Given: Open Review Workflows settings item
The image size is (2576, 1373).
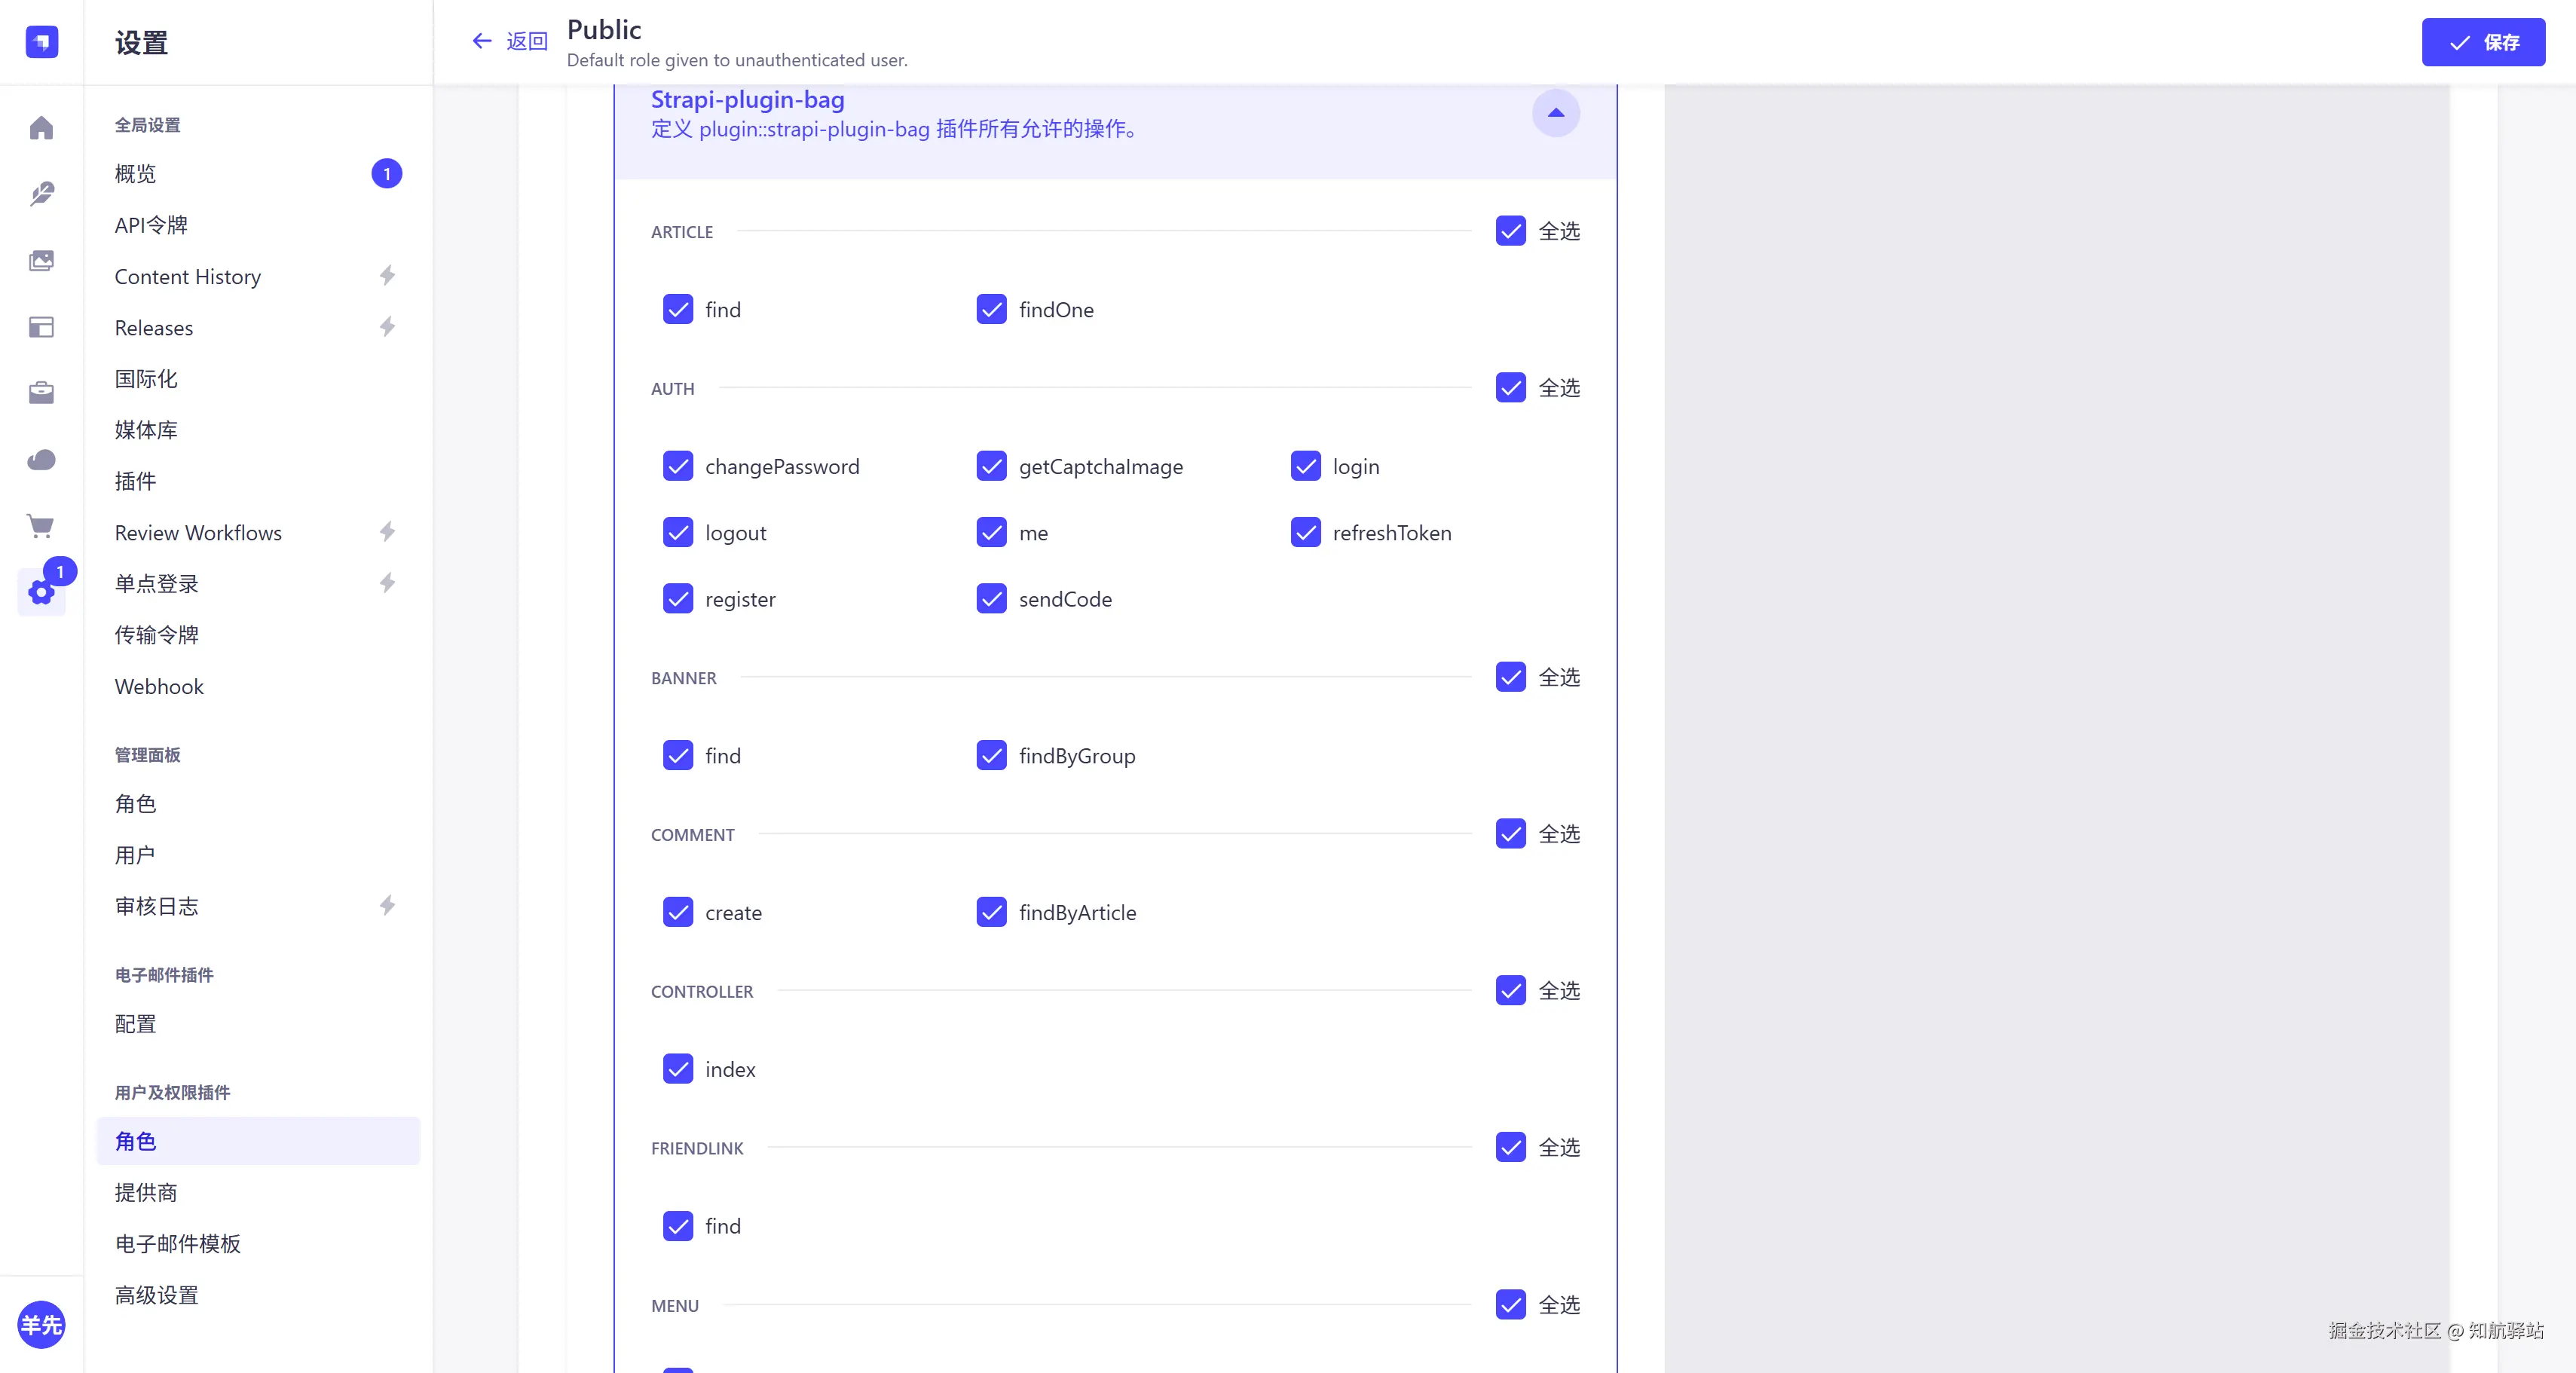Looking at the screenshot, I should click(x=198, y=533).
